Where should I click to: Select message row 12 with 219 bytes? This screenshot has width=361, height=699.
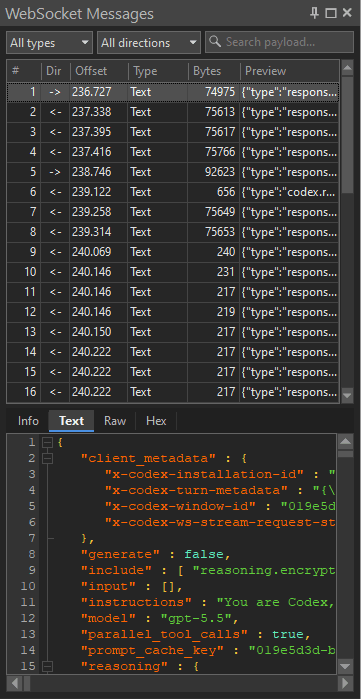coord(173,312)
